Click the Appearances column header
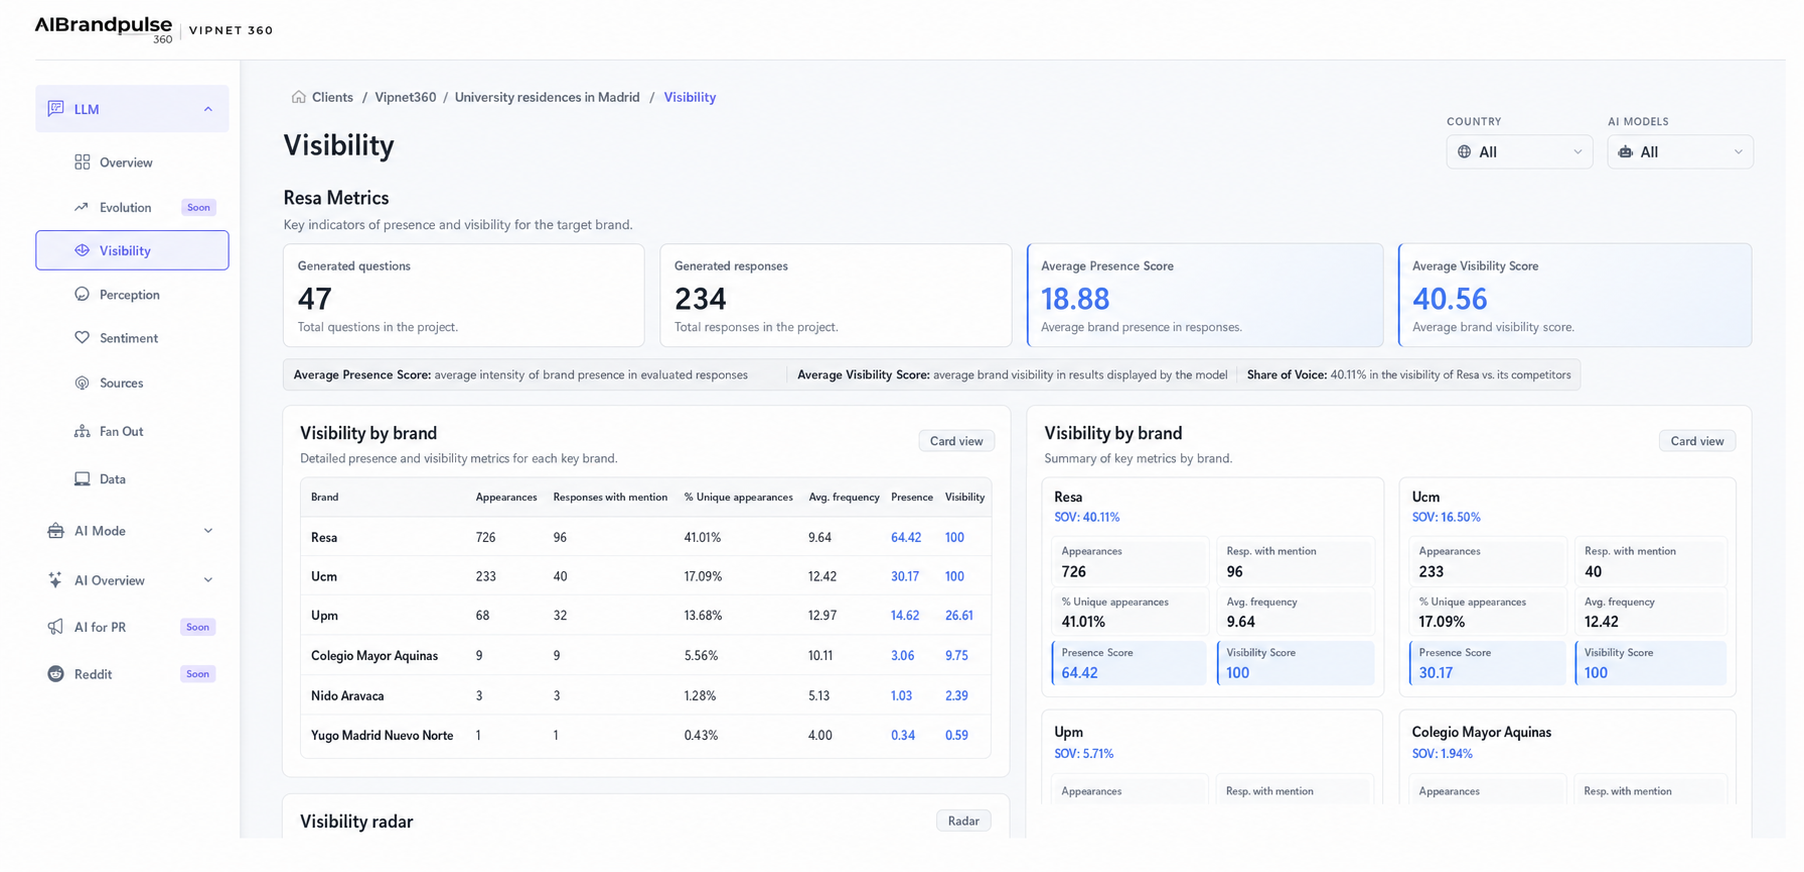Screen dimensions: 1804x872 (506, 497)
